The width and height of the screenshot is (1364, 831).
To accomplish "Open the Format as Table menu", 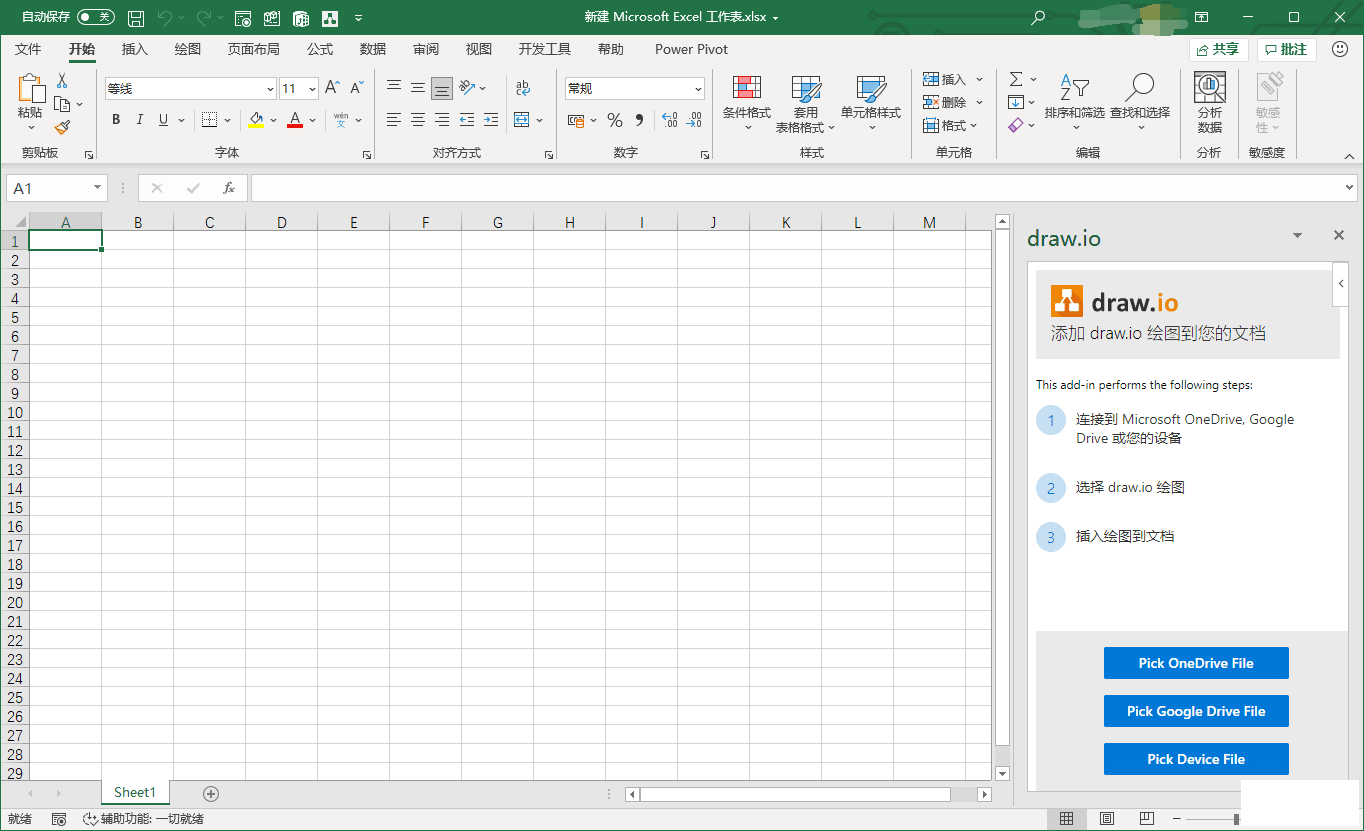I will click(x=806, y=103).
